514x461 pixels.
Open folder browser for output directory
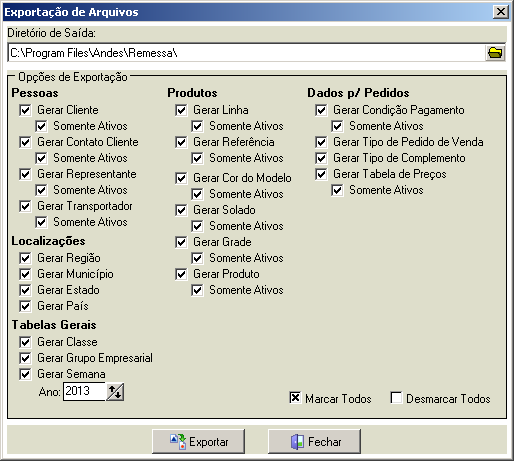tap(495, 53)
